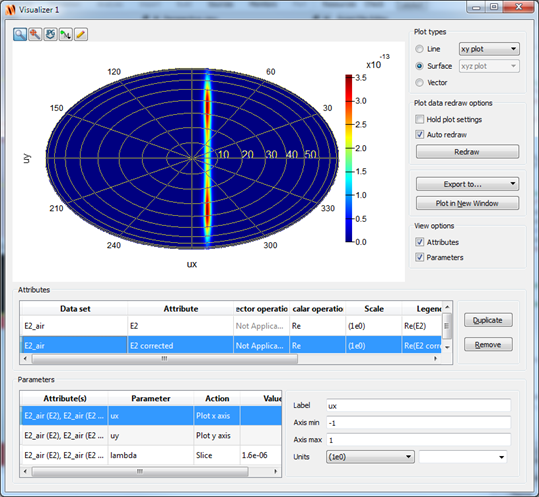
Task: Select the zoom magnifier tool
Action: click(20, 34)
